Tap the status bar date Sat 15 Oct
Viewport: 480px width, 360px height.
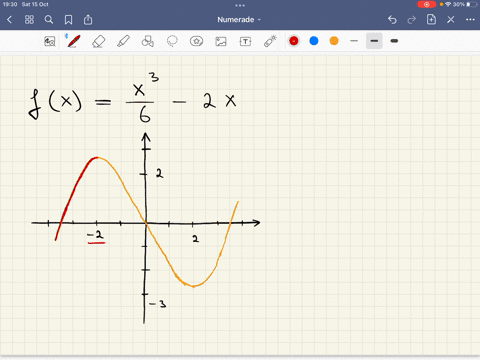[x=35, y=4]
